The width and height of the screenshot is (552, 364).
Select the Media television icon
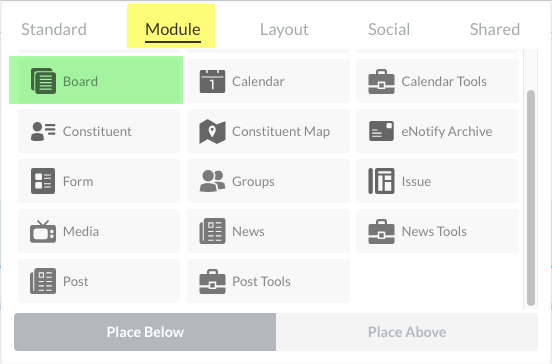coord(43,231)
